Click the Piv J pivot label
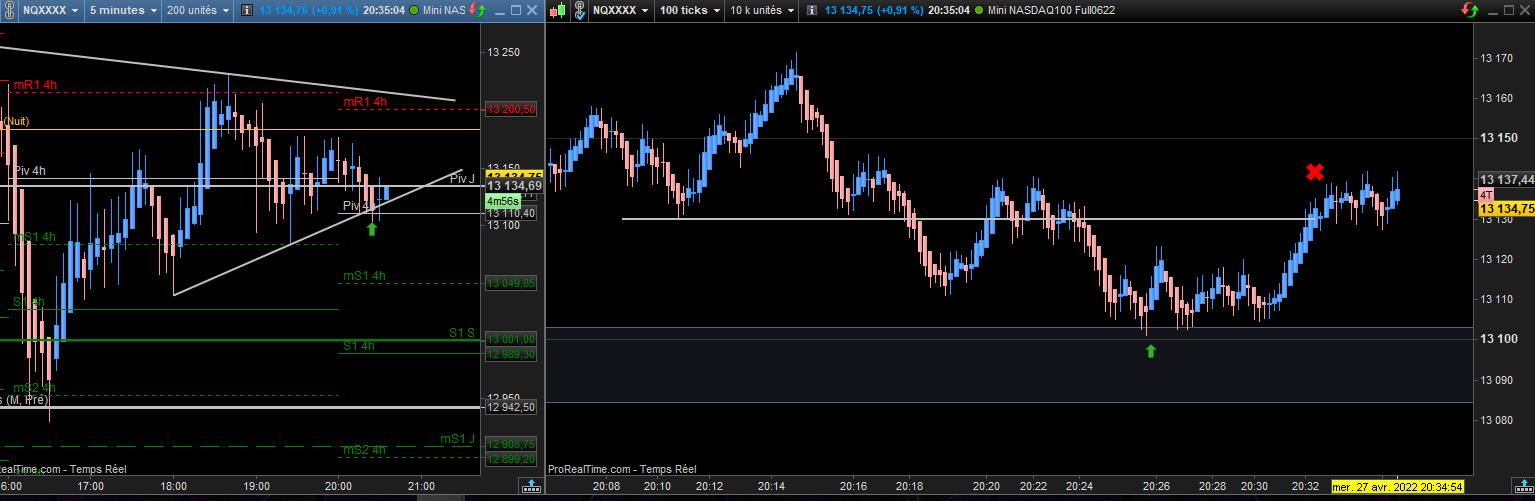 tap(461, 179)
